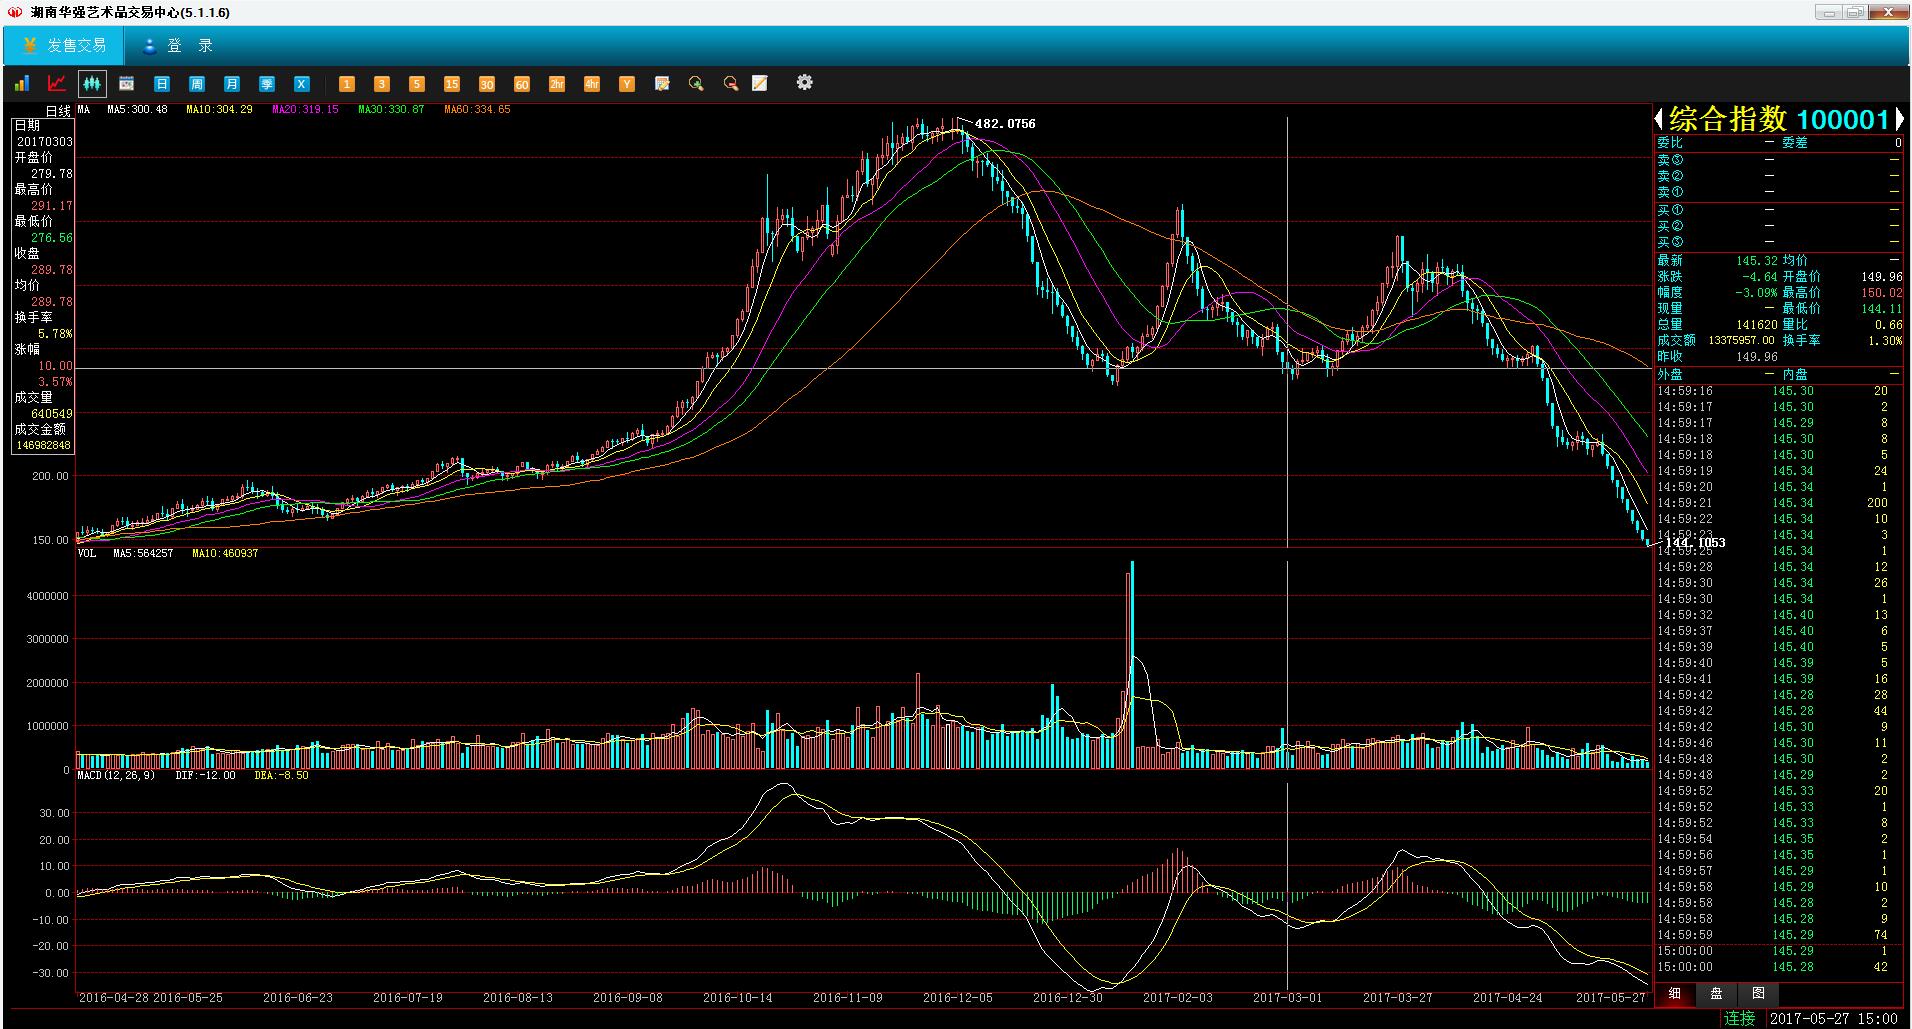Click the 482.0756 peak price label

click(x=1005, y=124)
